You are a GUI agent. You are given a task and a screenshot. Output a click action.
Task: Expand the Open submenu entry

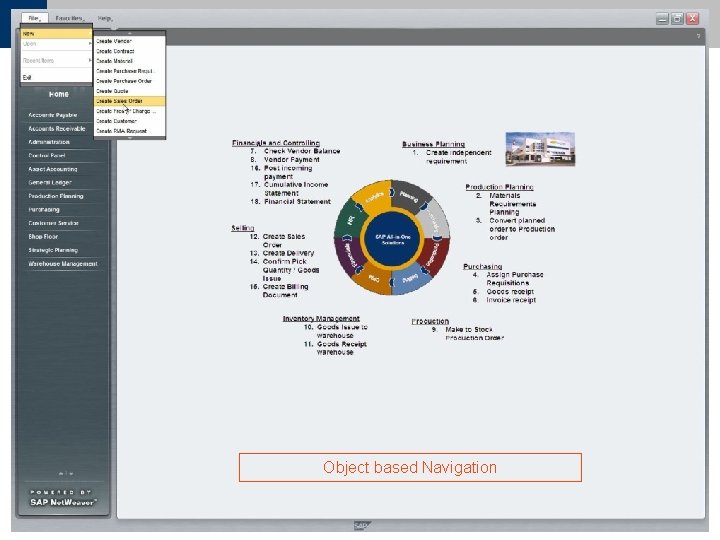(x=56, y=44)
